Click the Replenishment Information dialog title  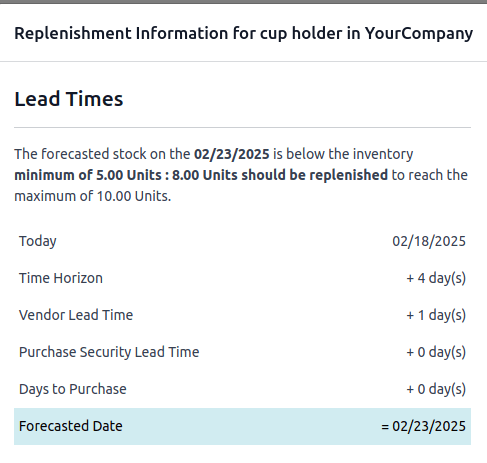[243, 33]
